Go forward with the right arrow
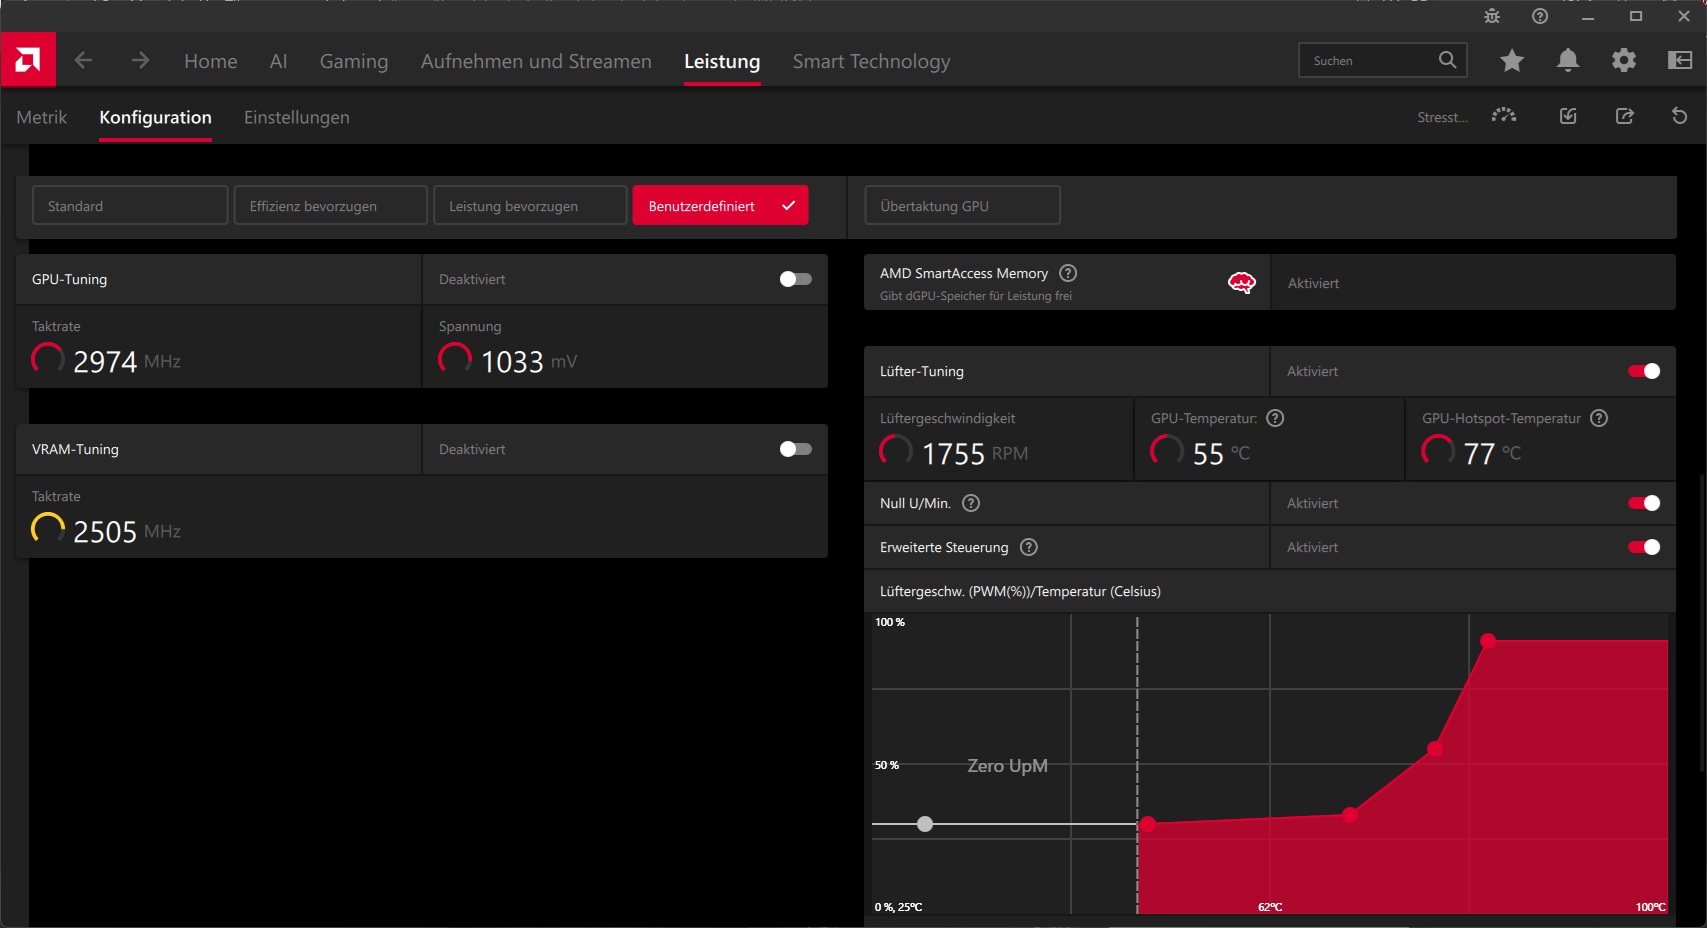This screenshot has height=928, width=1707. coord(140,61)
